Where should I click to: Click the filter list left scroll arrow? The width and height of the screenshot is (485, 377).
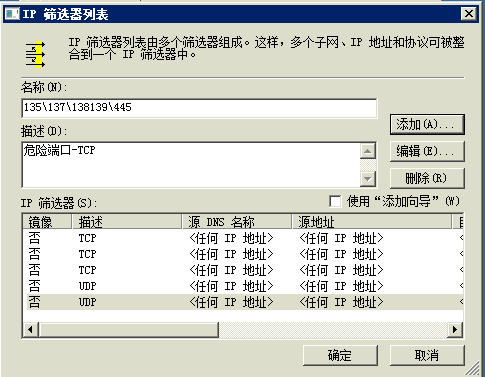click(x=31, y=330)
